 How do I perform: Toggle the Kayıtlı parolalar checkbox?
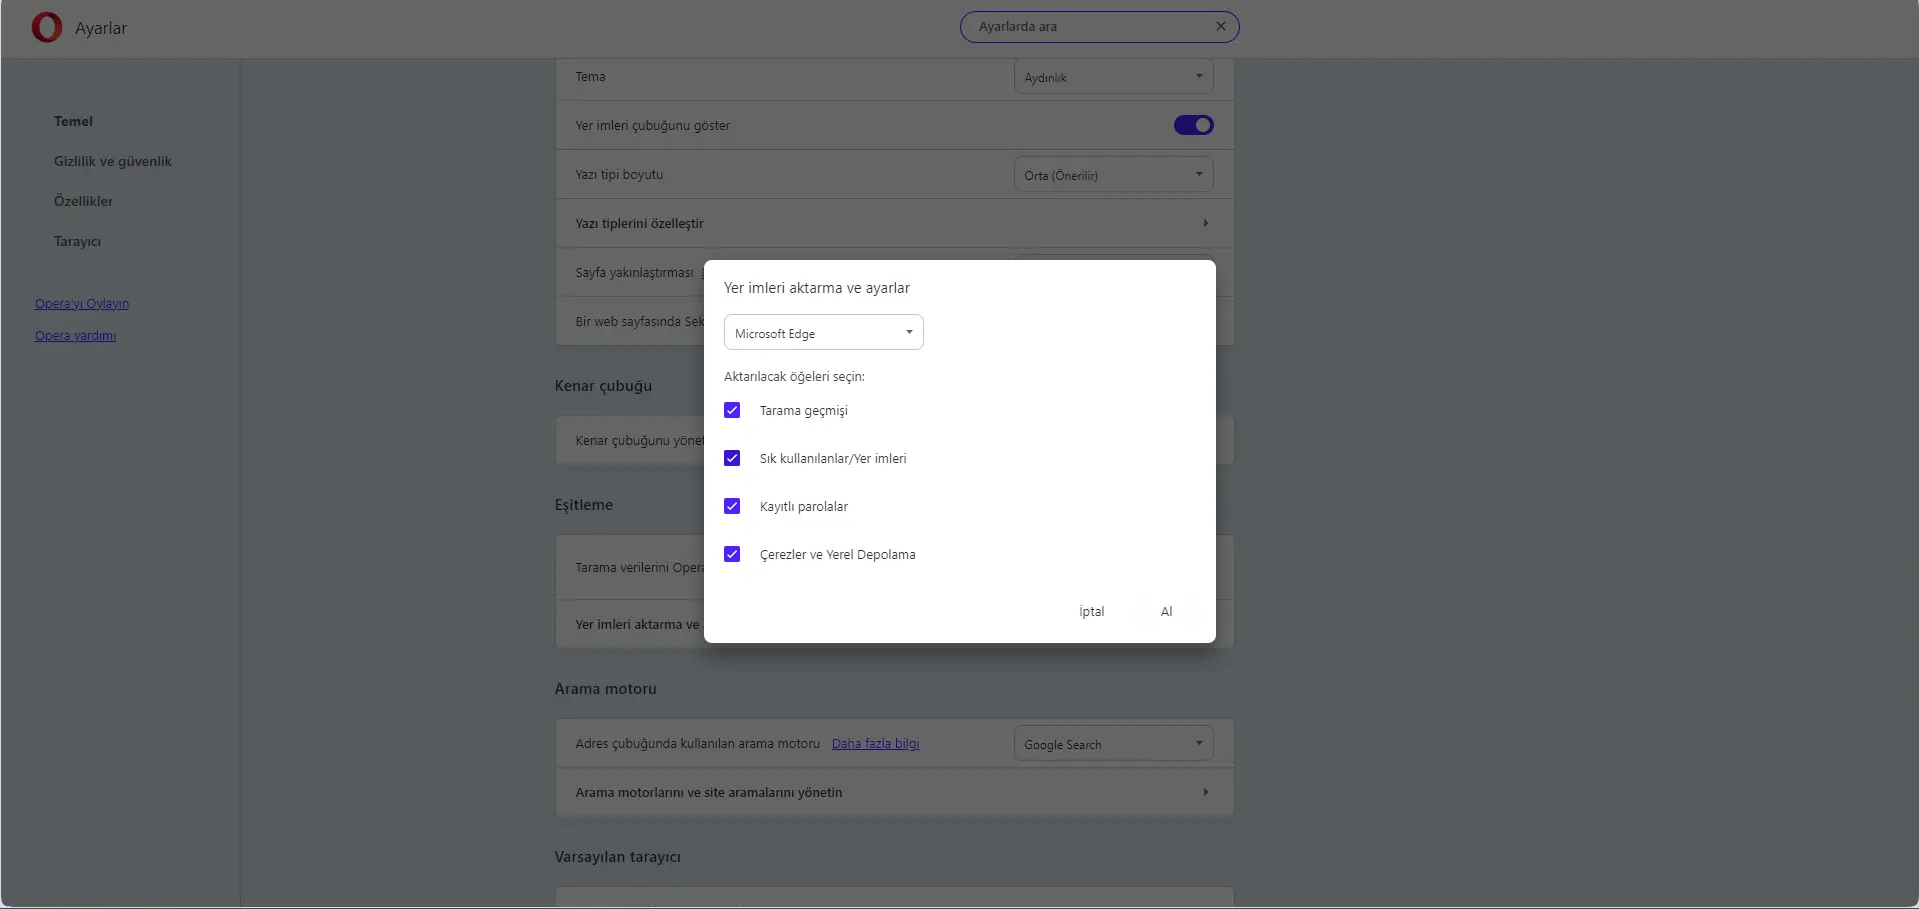(732, 506)
